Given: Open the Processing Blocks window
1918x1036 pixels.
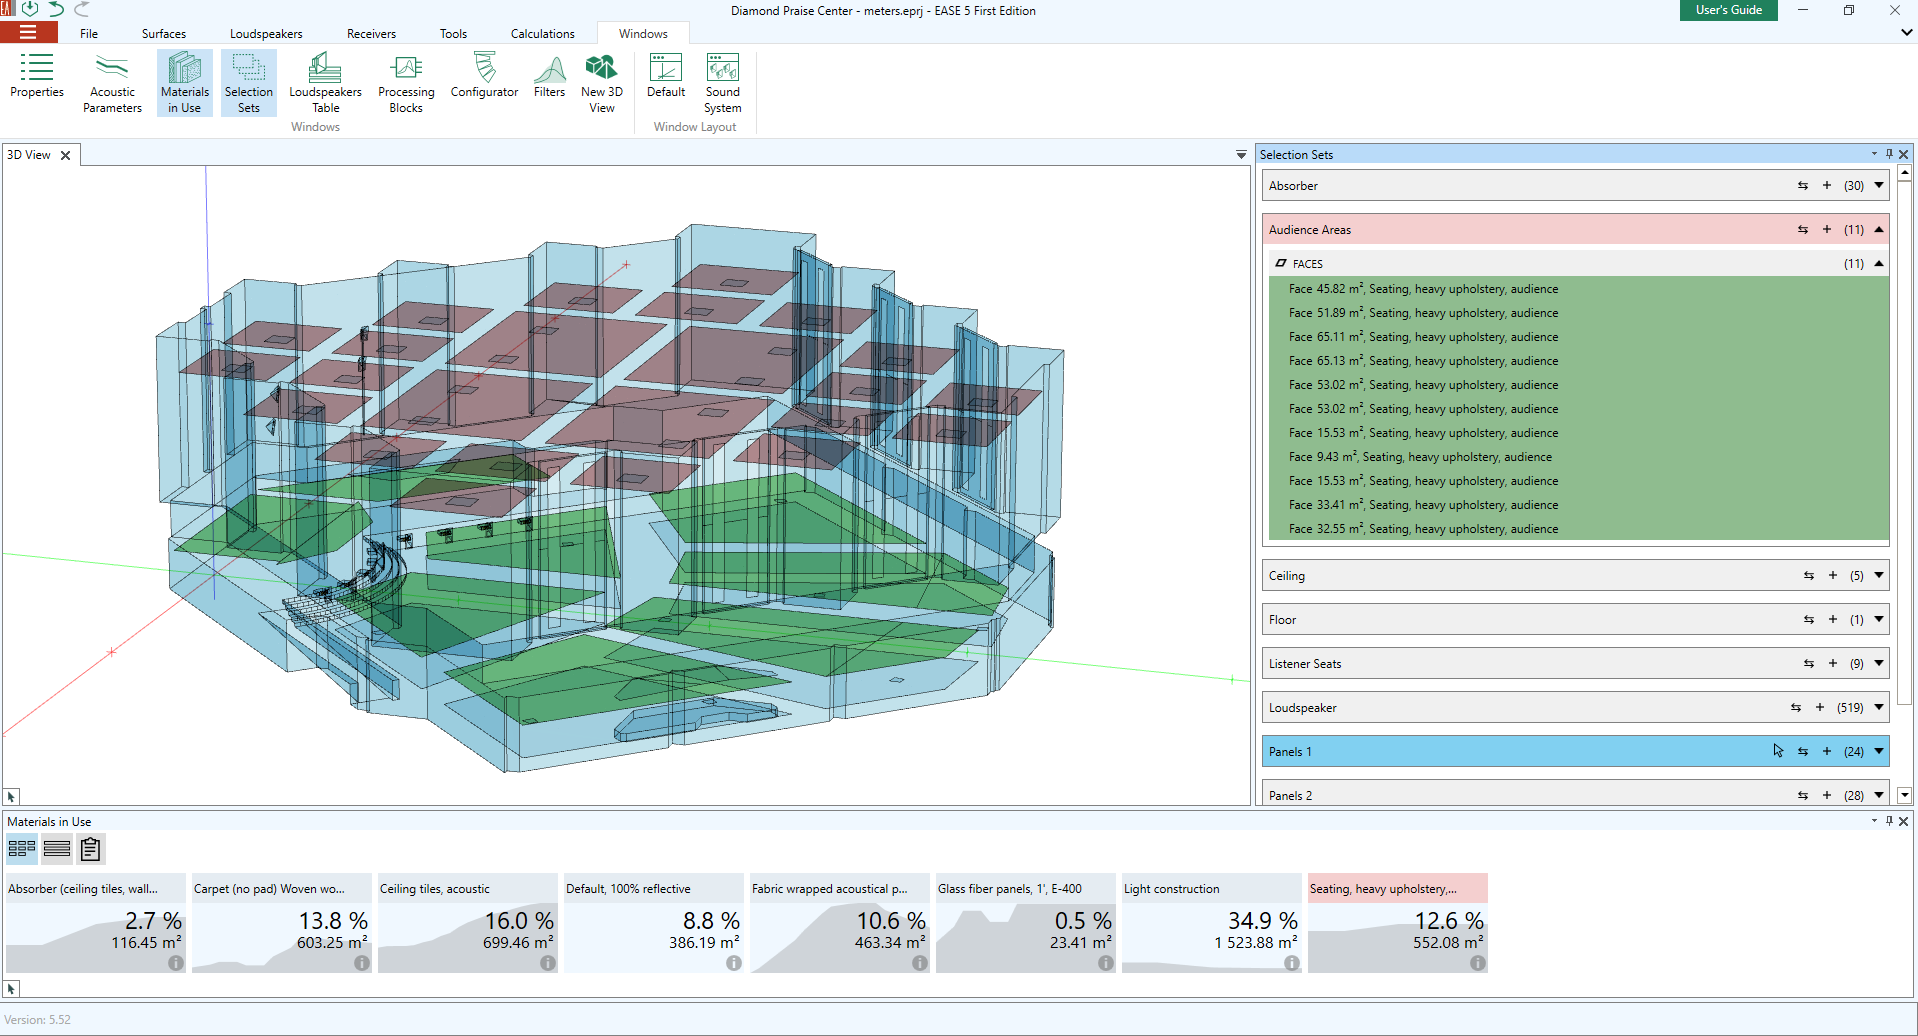Looking at the screenshot, I should 405,82.
